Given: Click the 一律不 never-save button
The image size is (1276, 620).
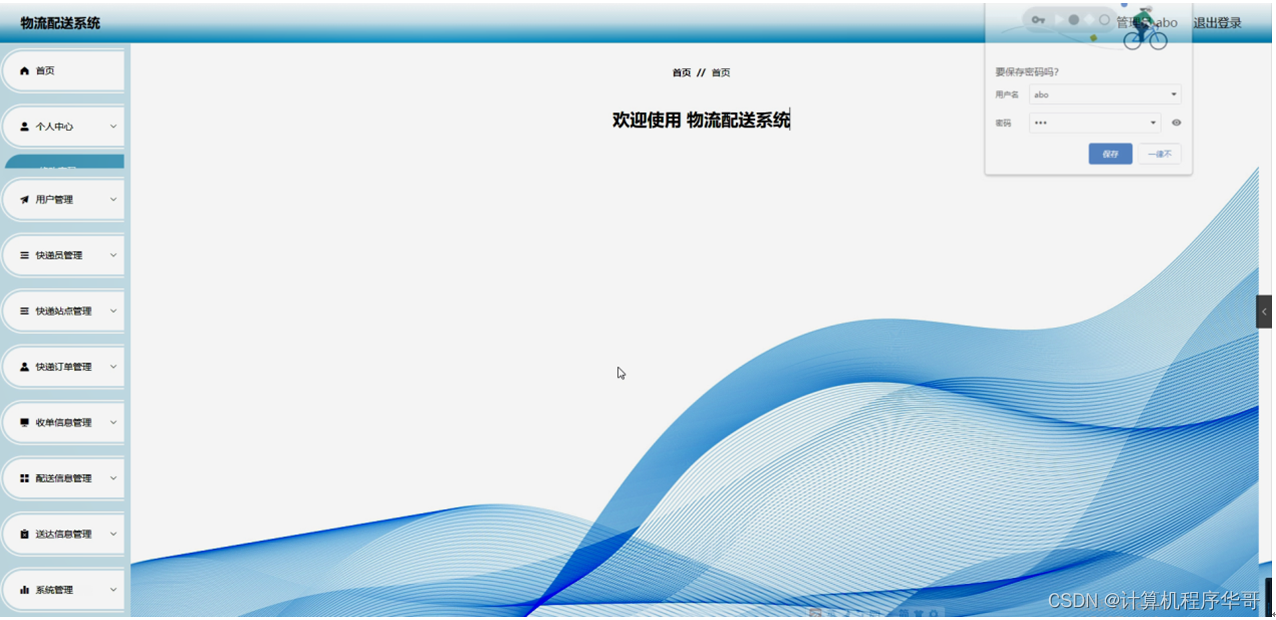Looking at the screenshot, I should (x=1160, y=154).
